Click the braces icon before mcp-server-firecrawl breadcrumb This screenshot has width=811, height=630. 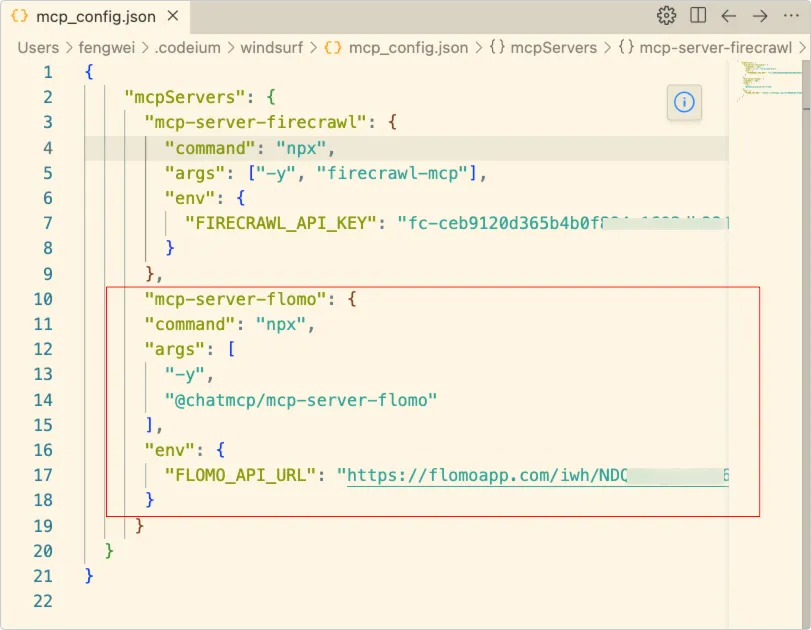626,47
